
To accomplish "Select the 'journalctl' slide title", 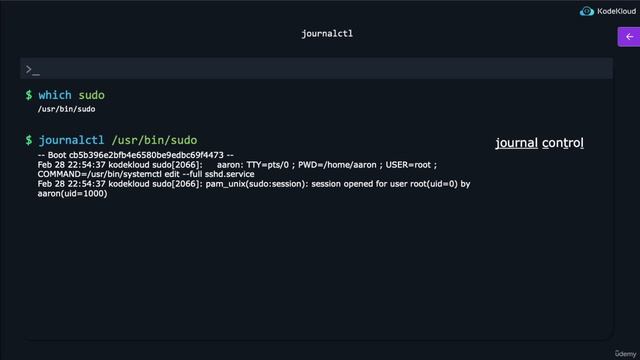I will [327, 34].
